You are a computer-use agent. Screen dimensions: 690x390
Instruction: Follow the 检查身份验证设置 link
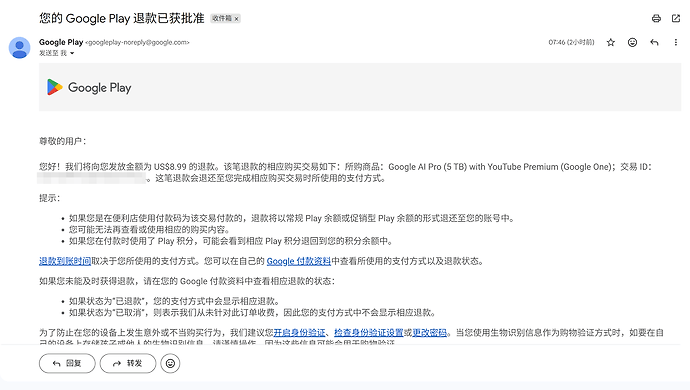pyautogui.click(x=369, y=332)
